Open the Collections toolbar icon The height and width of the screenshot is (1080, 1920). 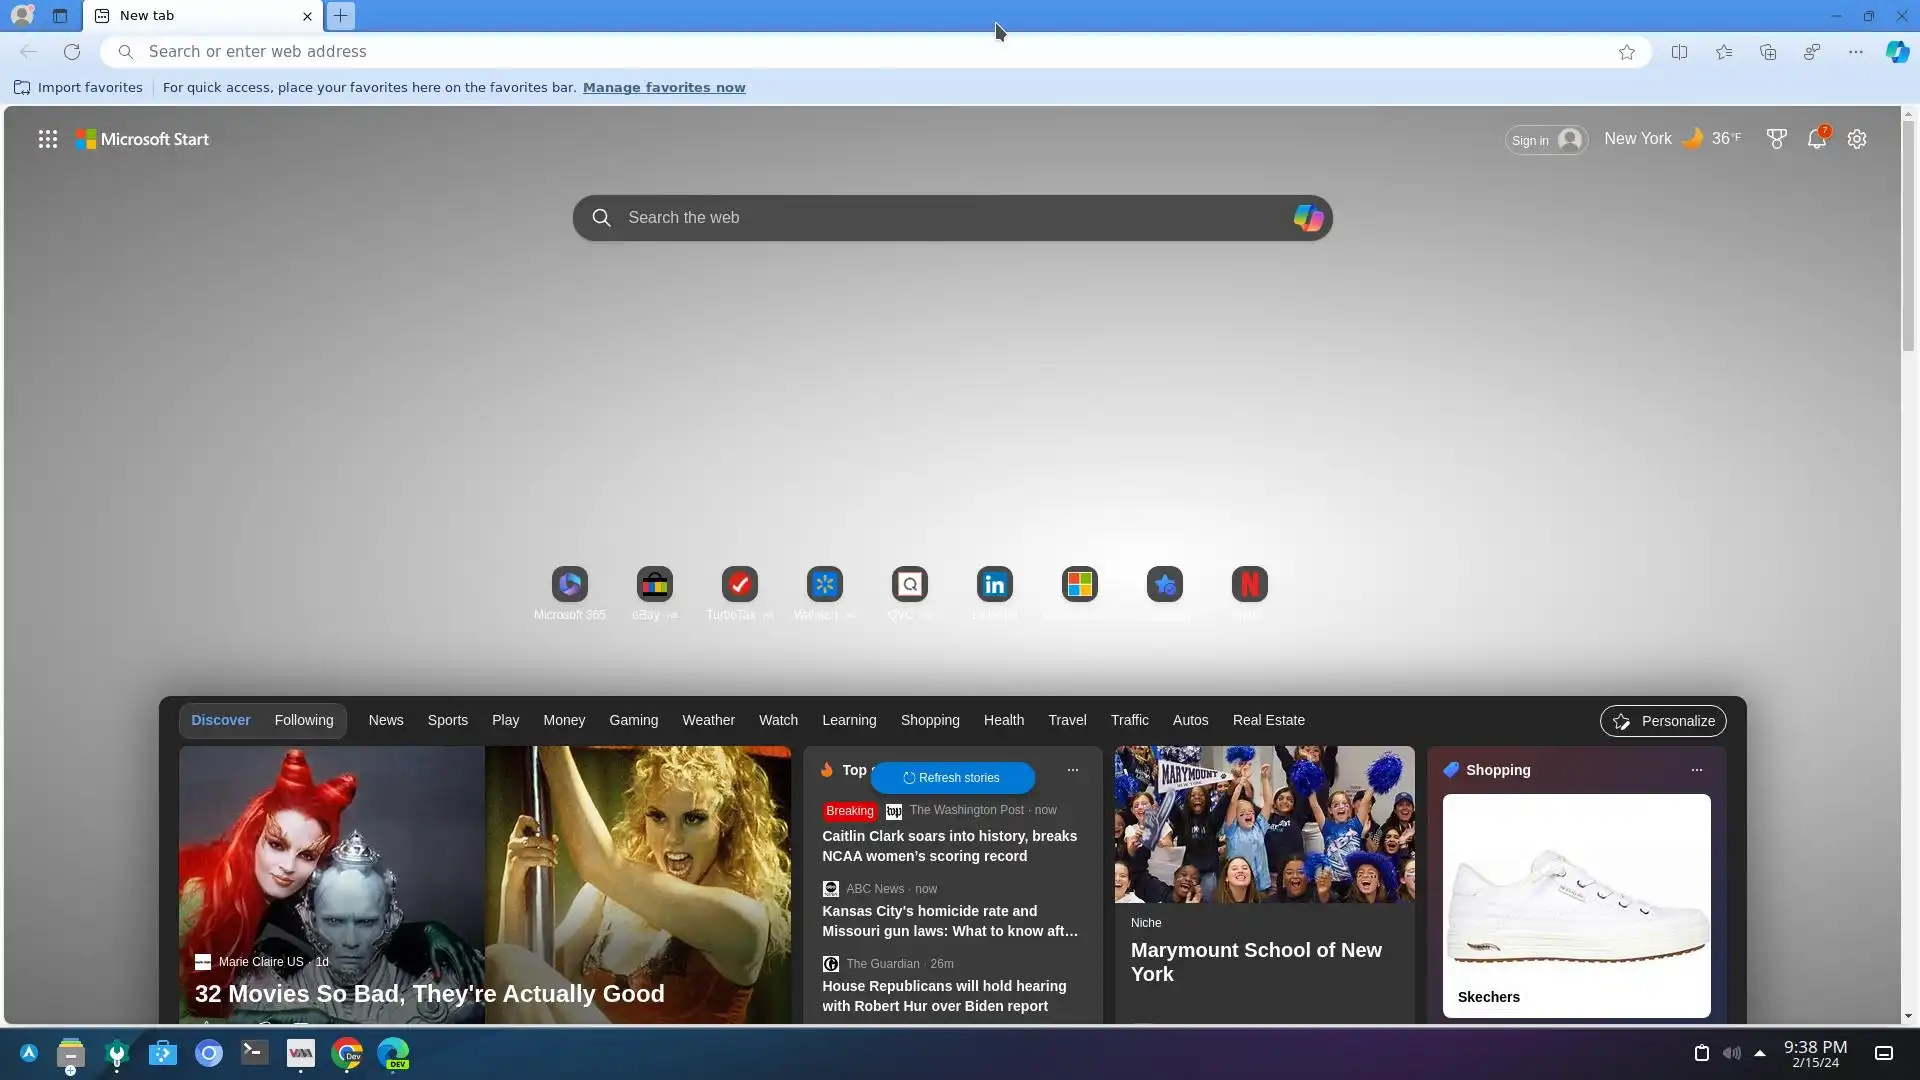tap(1767, 52)
